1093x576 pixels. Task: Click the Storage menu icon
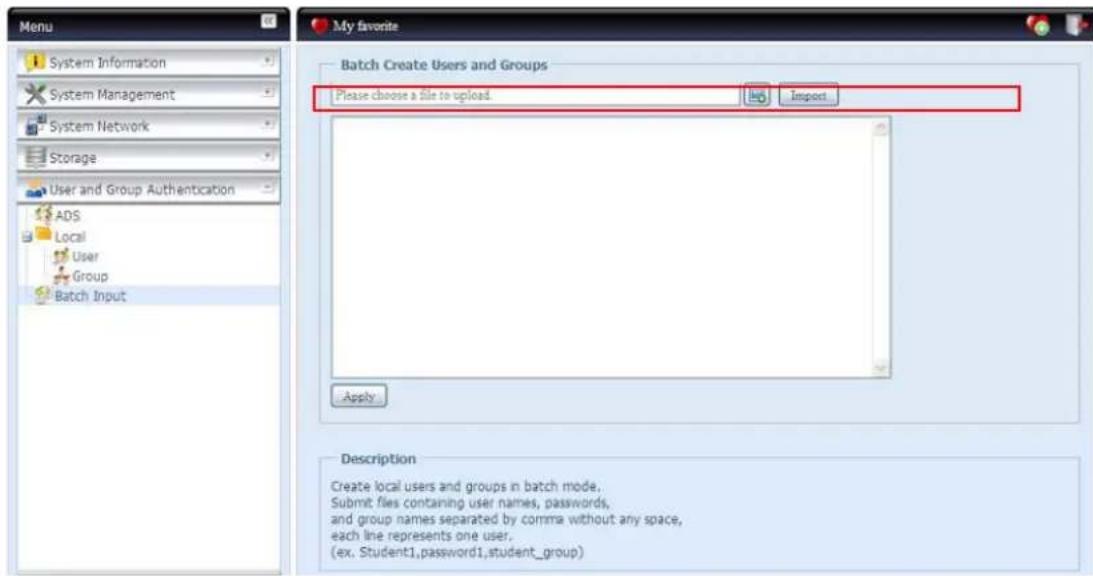tap(32, 158)
